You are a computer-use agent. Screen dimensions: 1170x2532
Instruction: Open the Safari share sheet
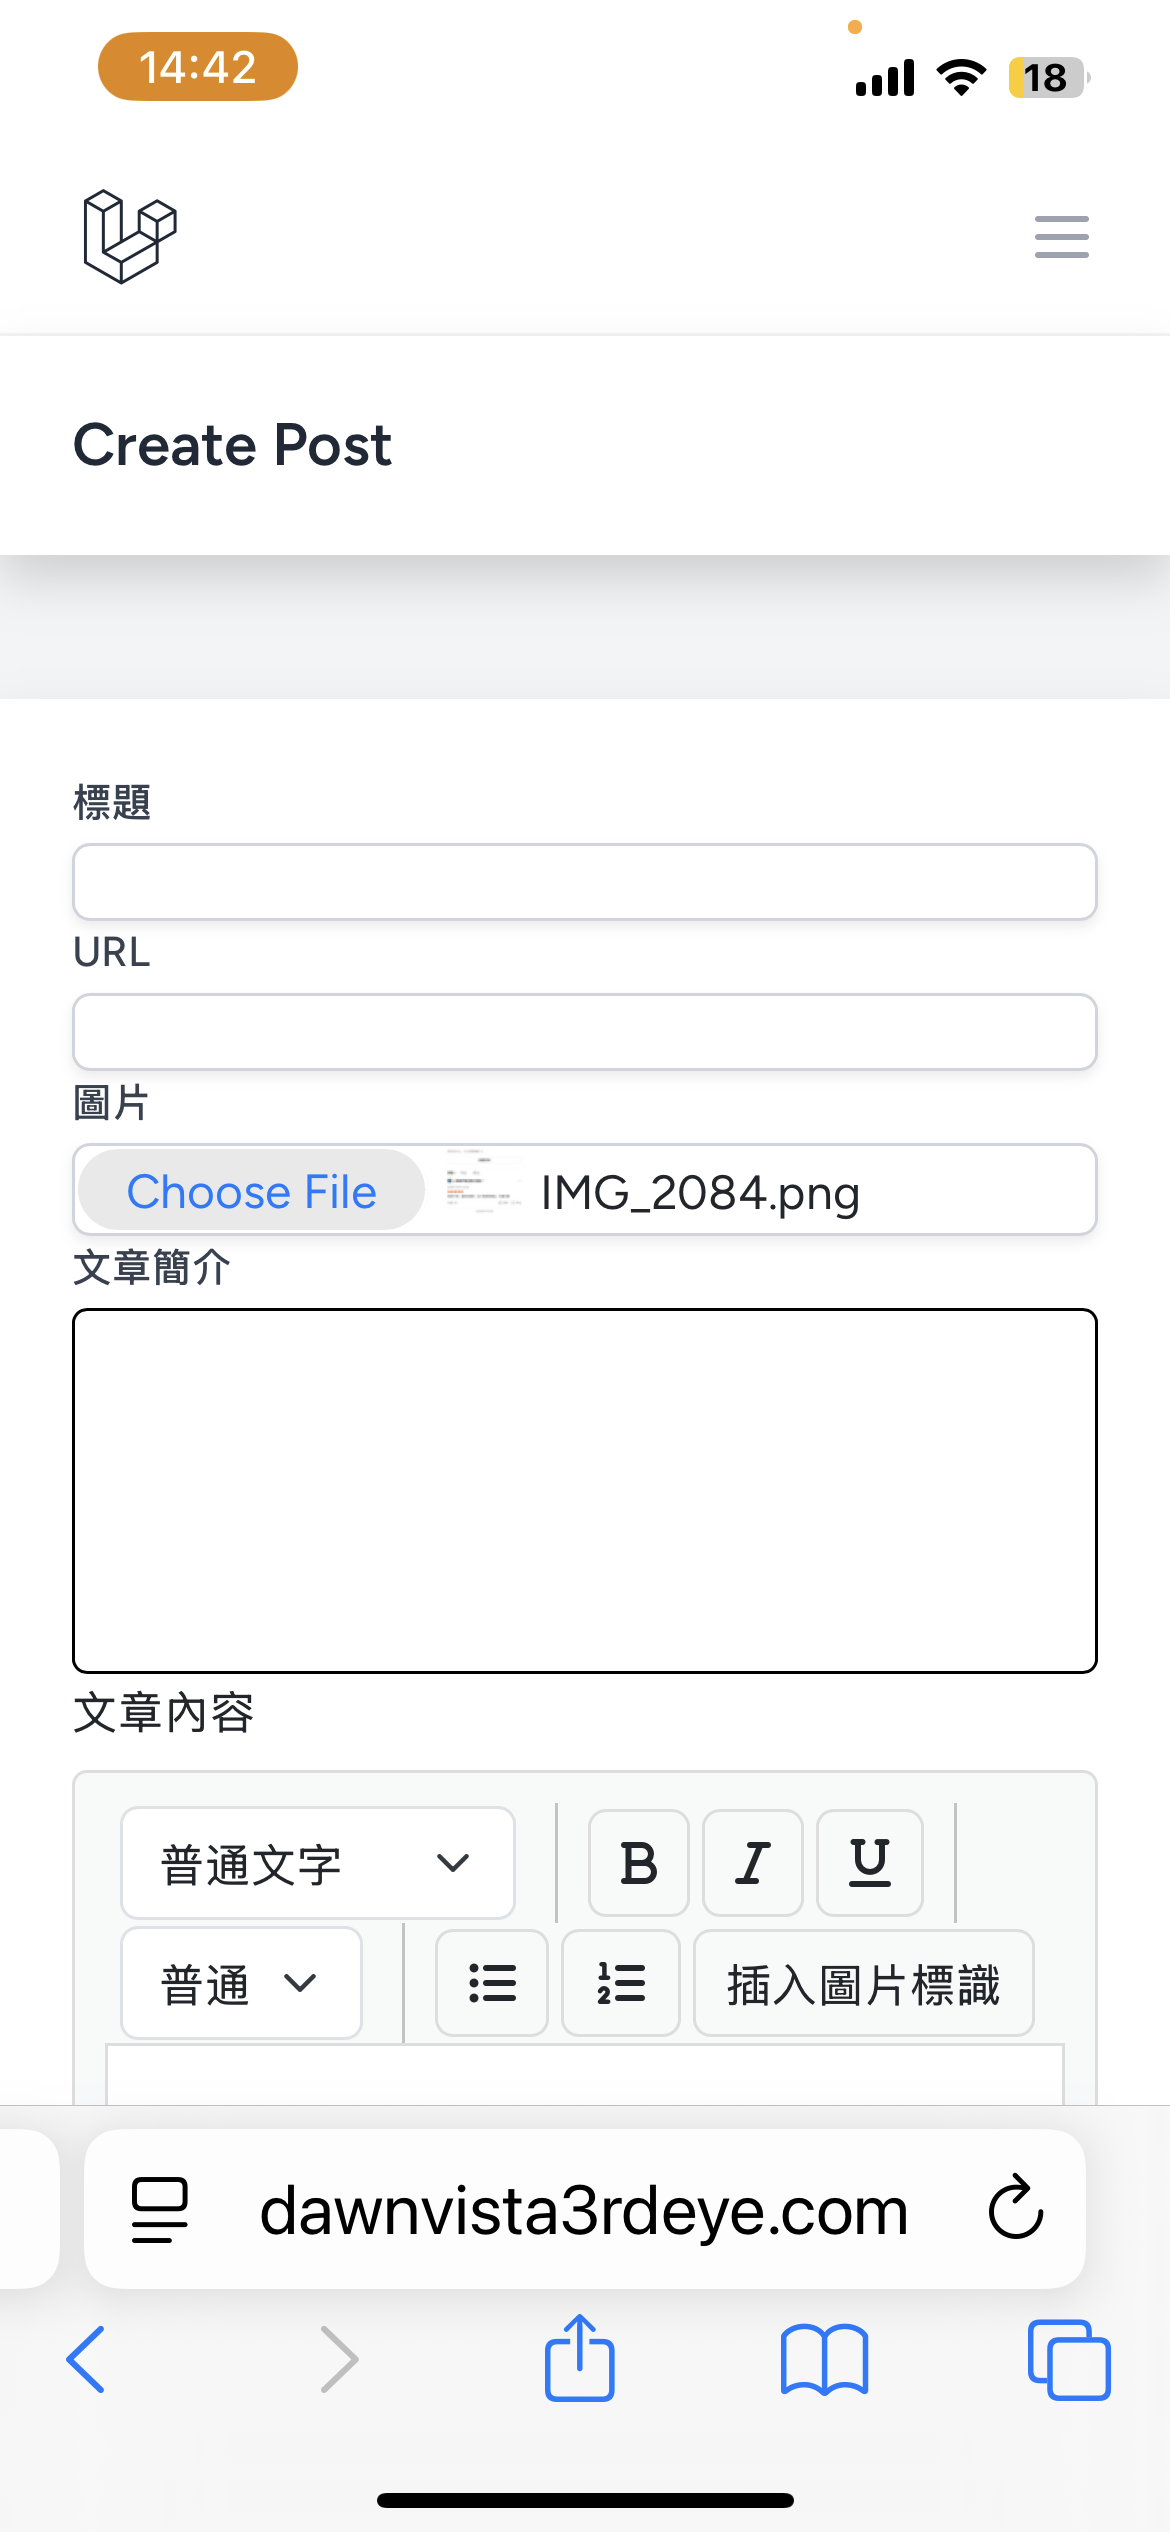pos(580,2358)
